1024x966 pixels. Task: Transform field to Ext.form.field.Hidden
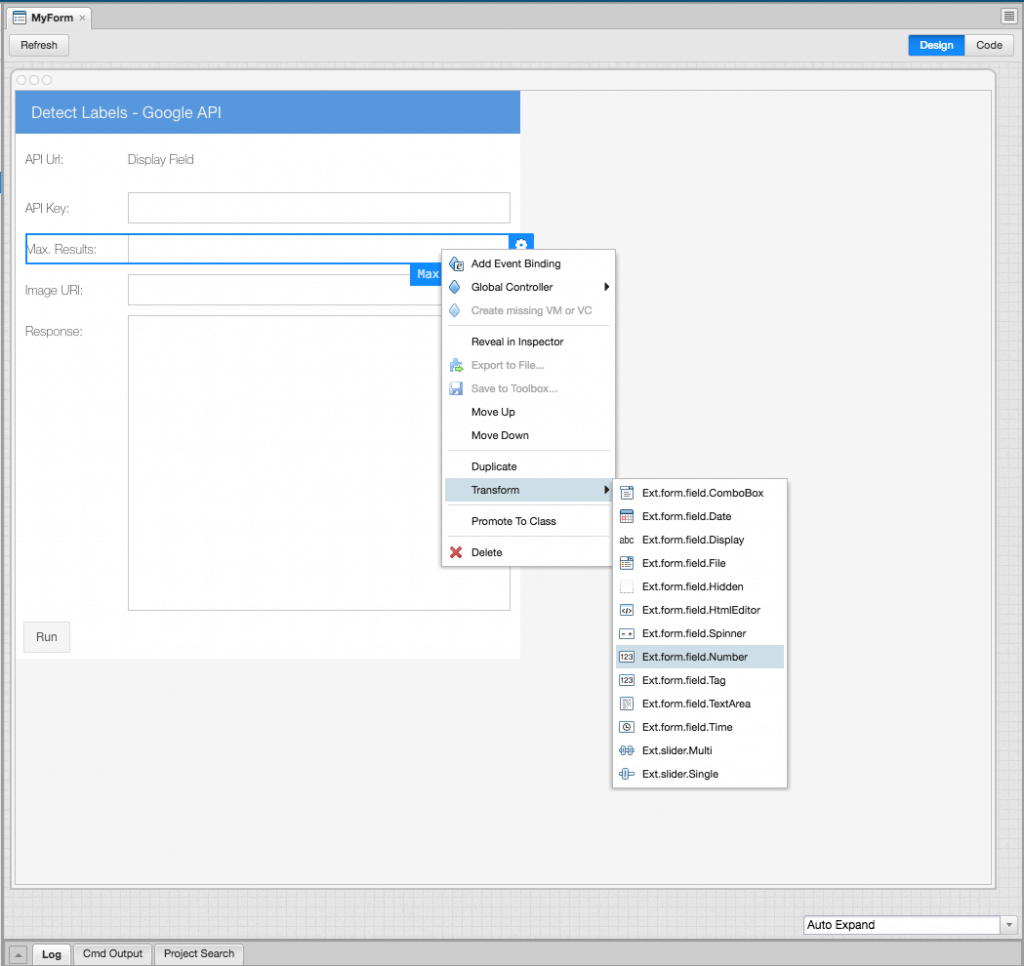pyautogui.click(x=699, y=587)
